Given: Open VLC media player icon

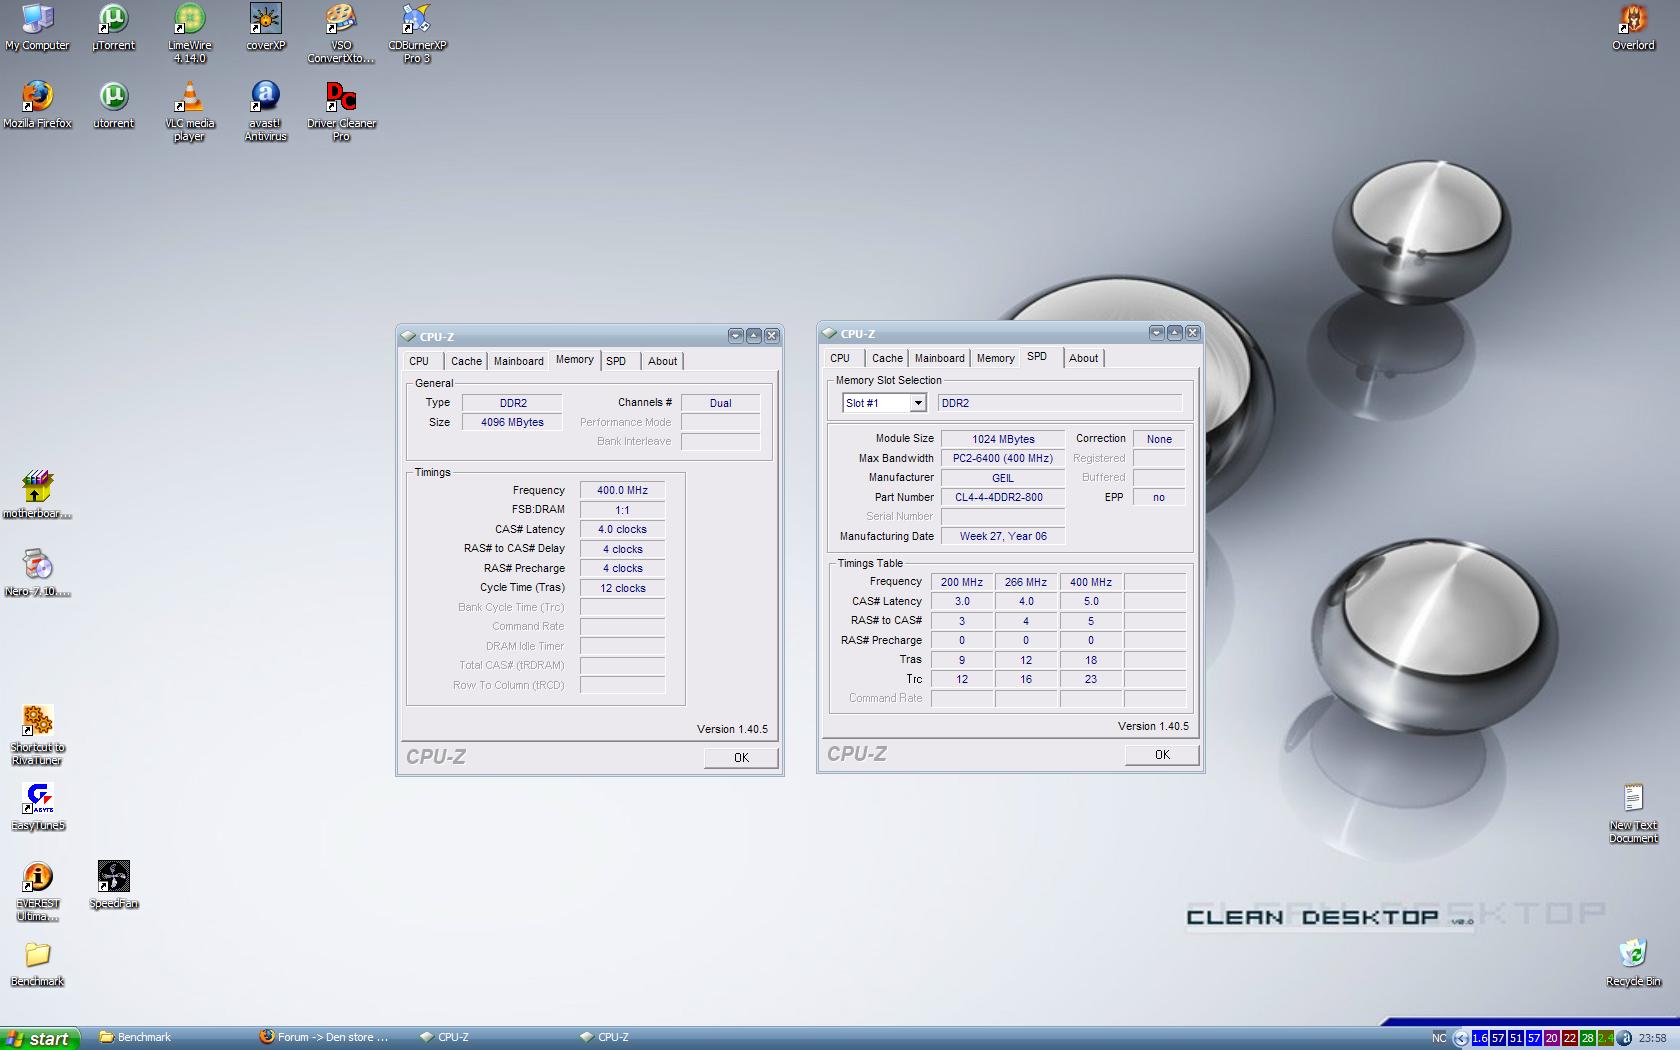Looking at the screenshot, I should (x=189, y=111).
